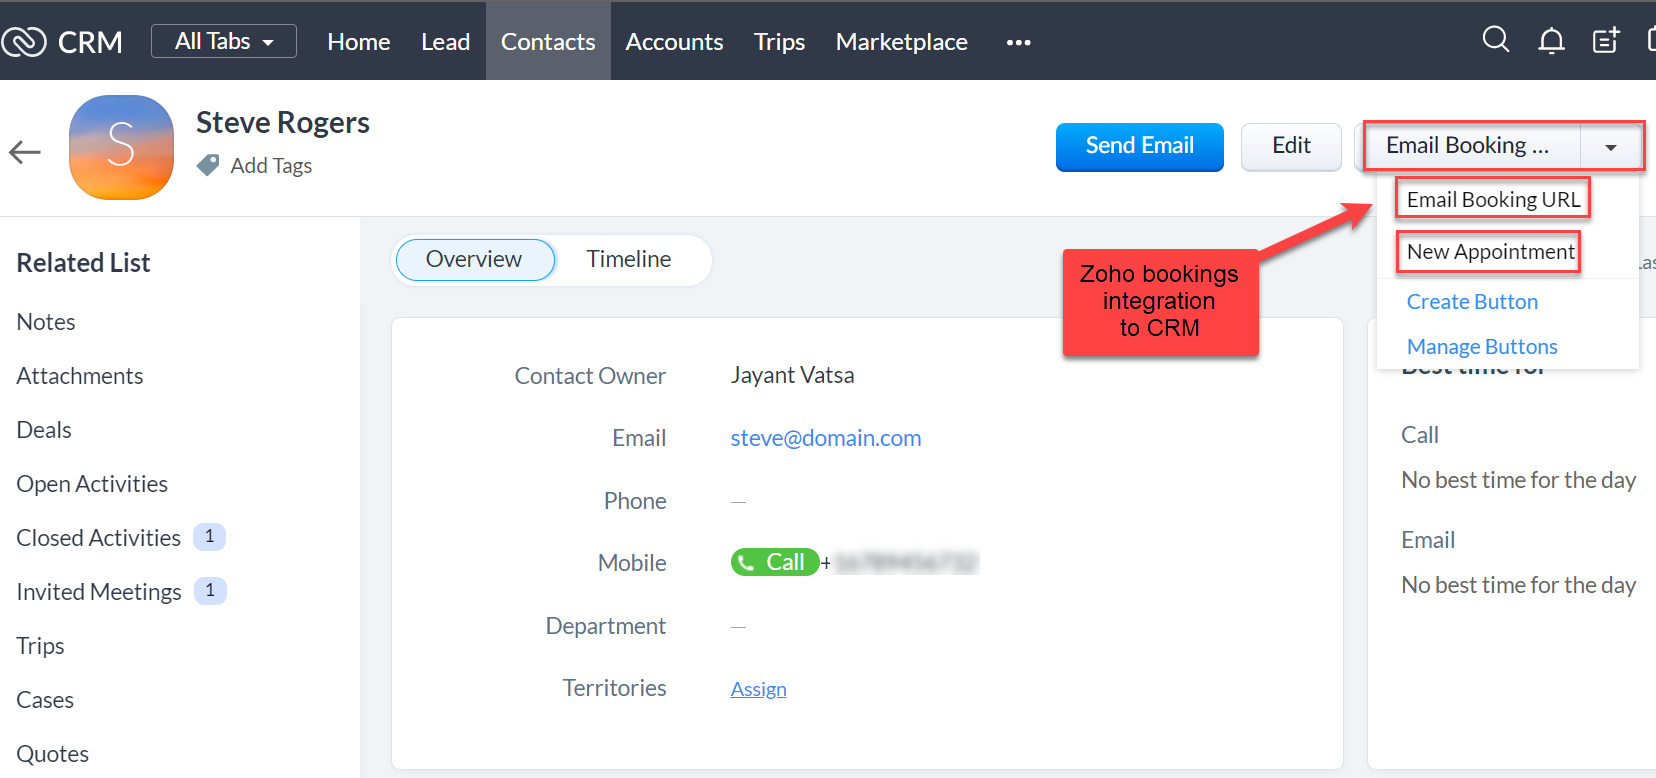Toggle the Email Booking dropdown arrow
The width and height of the screenshot is (1656, 778).
(1610, 147)
